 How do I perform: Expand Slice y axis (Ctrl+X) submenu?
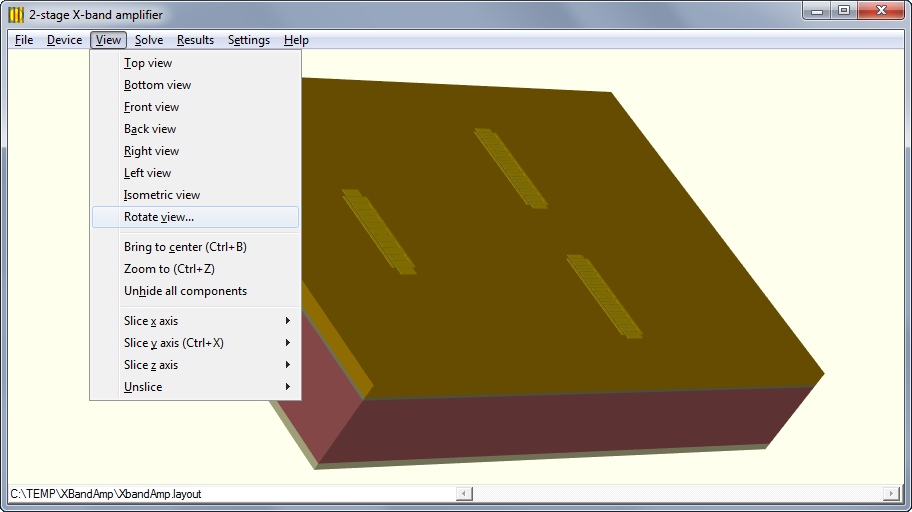click(x=195, y=343)
